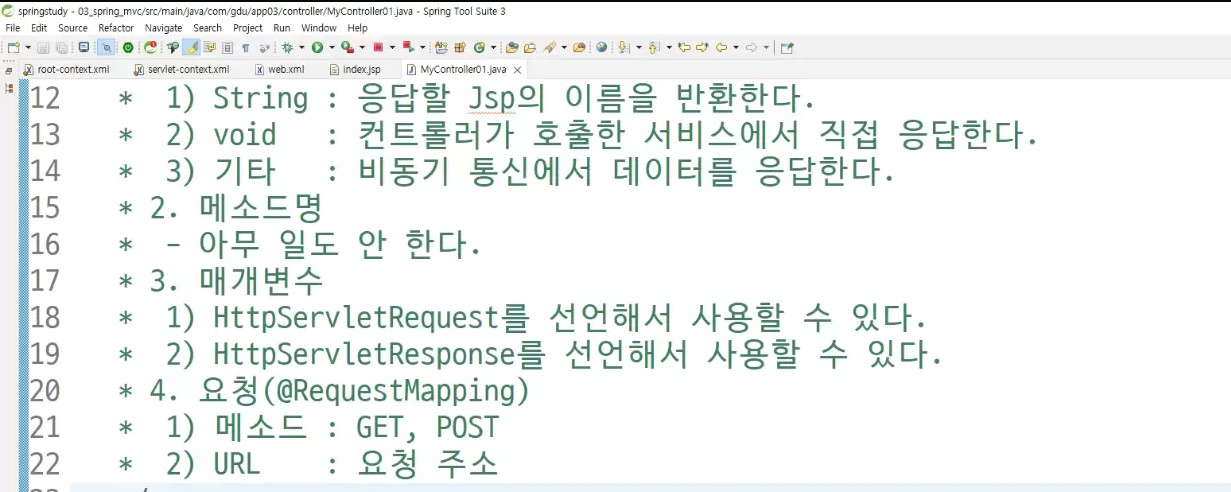Open the terminal monitor icon

84,47
